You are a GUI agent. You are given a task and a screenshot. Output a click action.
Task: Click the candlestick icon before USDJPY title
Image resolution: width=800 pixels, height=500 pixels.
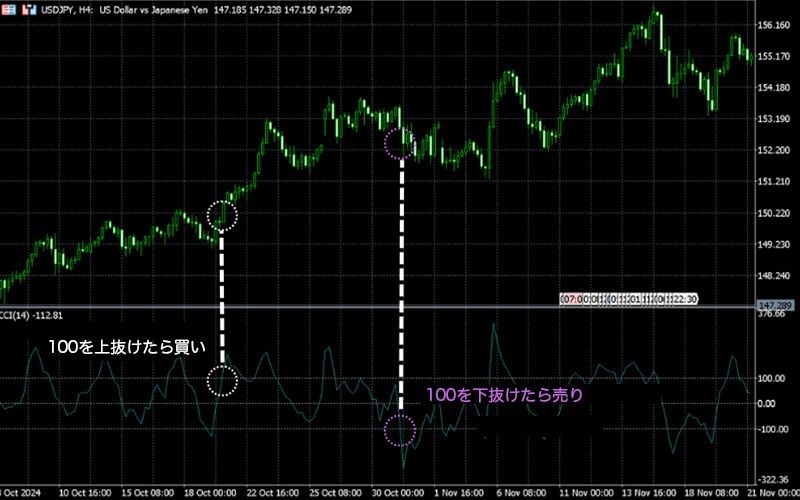click(x=29, y=9)
